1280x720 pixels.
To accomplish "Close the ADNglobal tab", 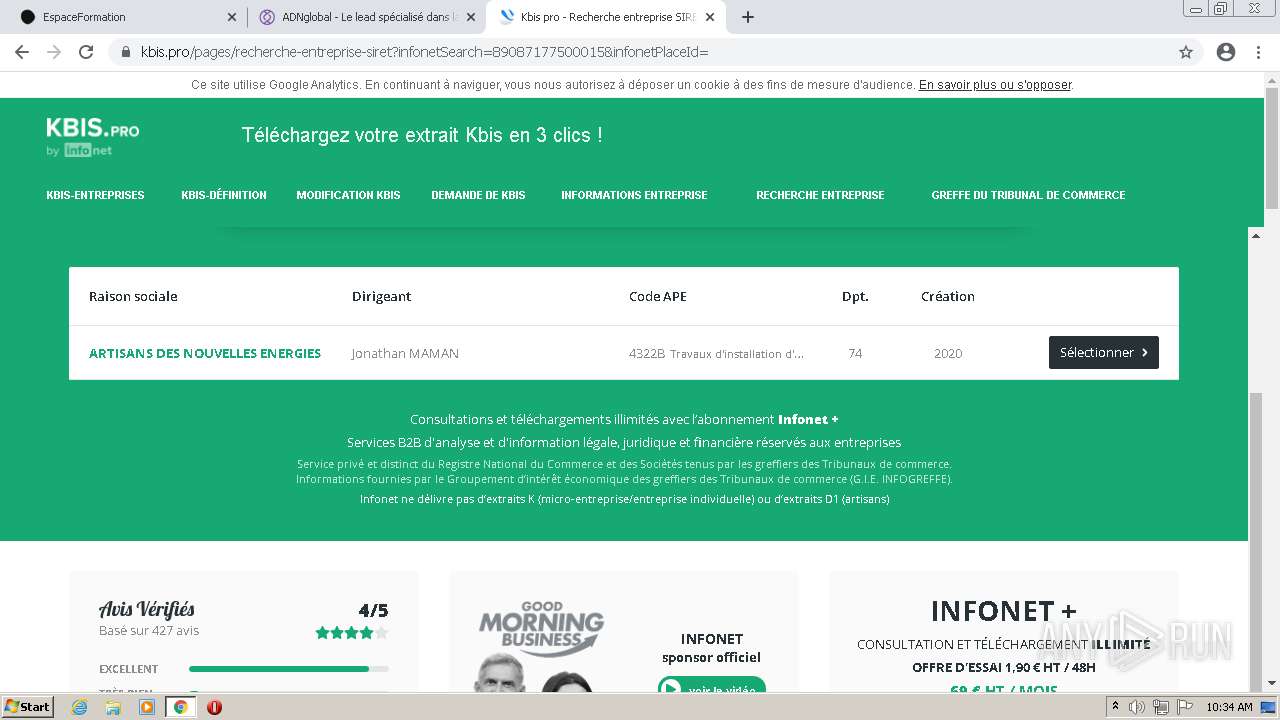I will pos(470,17).
